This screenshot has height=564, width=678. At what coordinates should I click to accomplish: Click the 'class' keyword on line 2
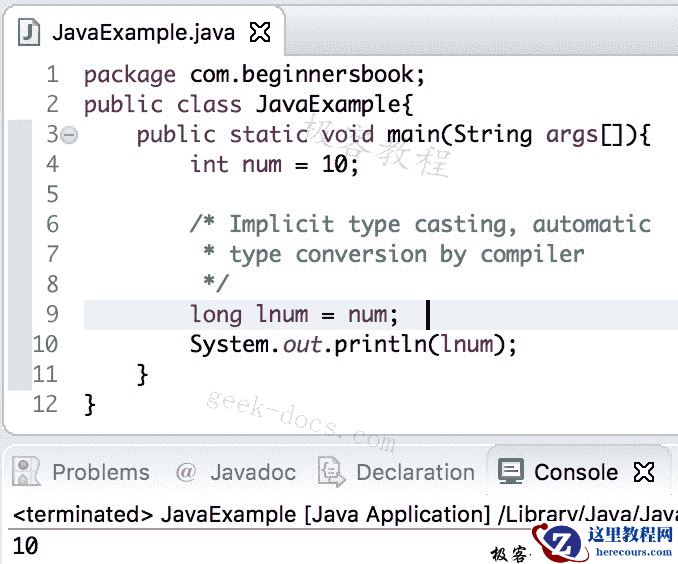[x=209, y=105]
